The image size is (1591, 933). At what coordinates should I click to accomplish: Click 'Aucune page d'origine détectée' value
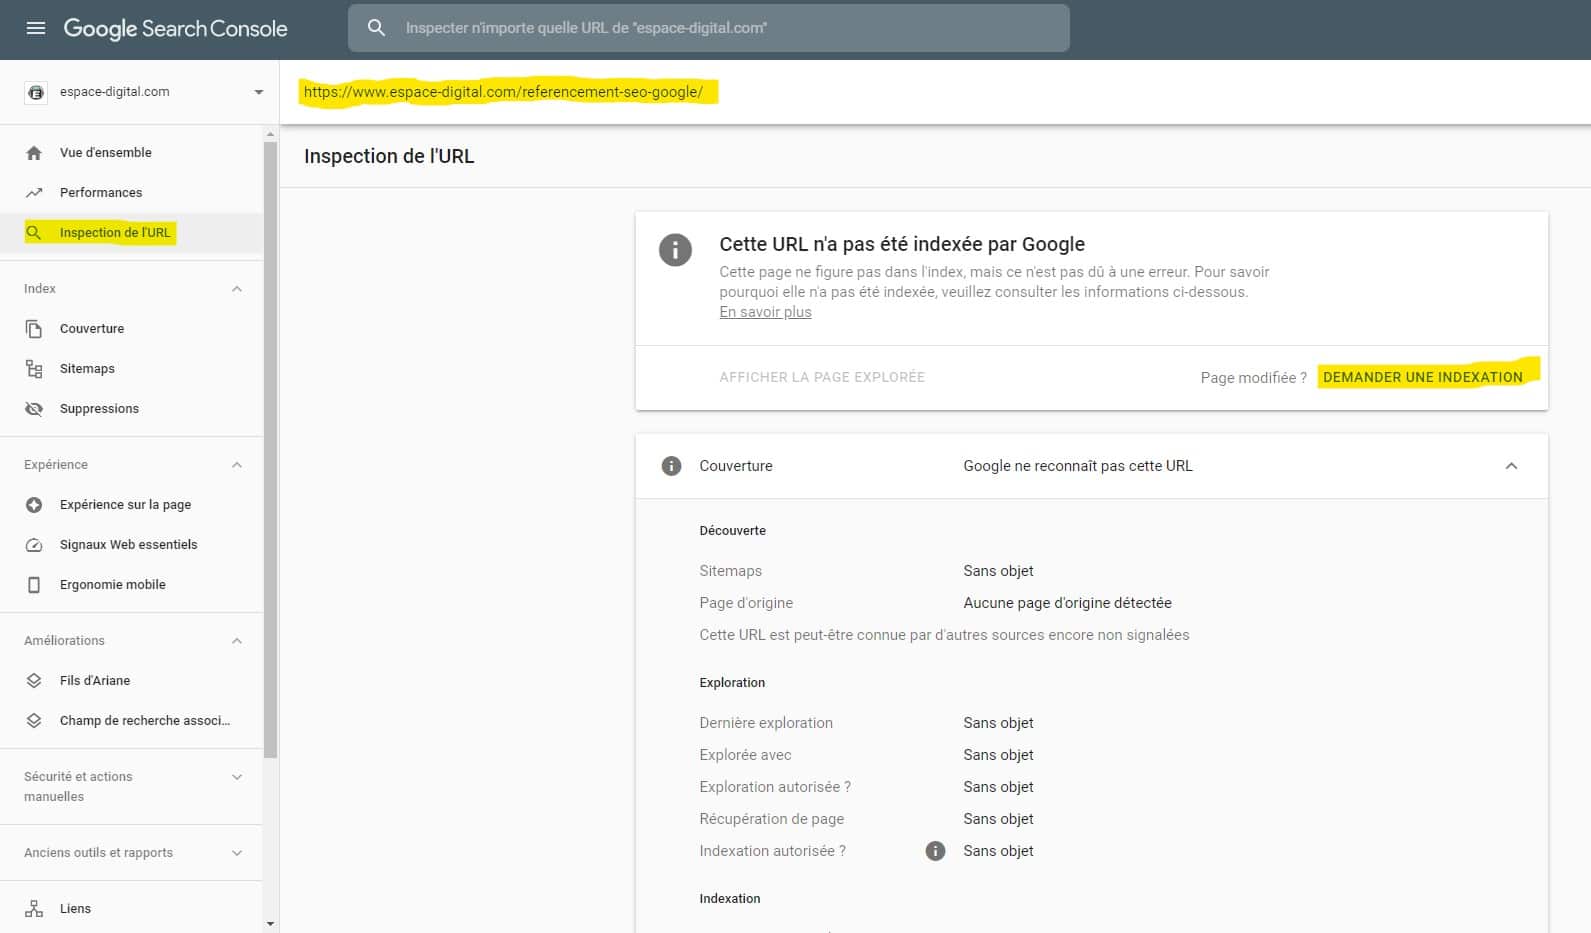coord(1067,603)
